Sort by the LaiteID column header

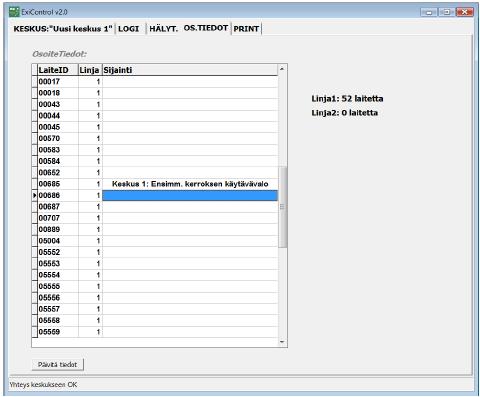coord(58,70)
